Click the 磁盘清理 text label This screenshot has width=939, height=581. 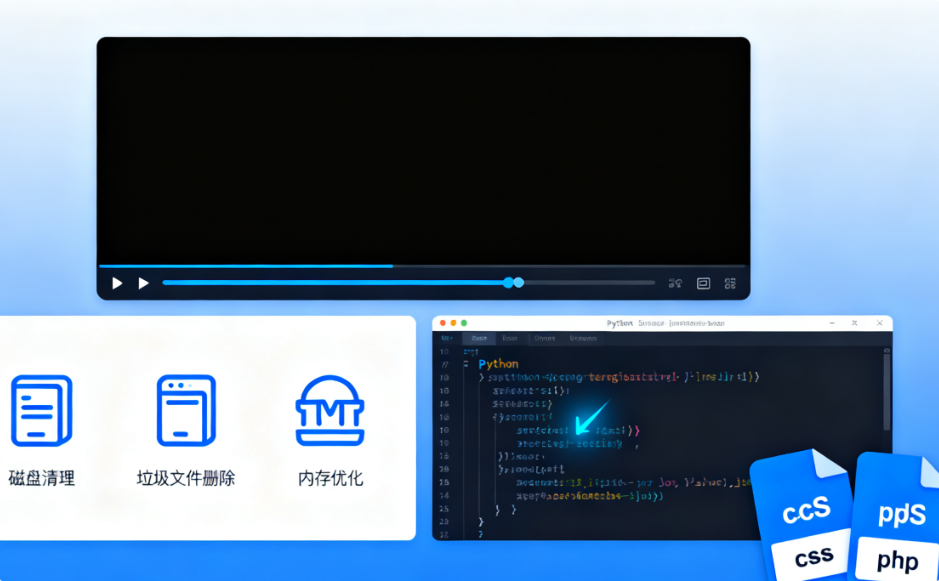(x=41, y=478)
